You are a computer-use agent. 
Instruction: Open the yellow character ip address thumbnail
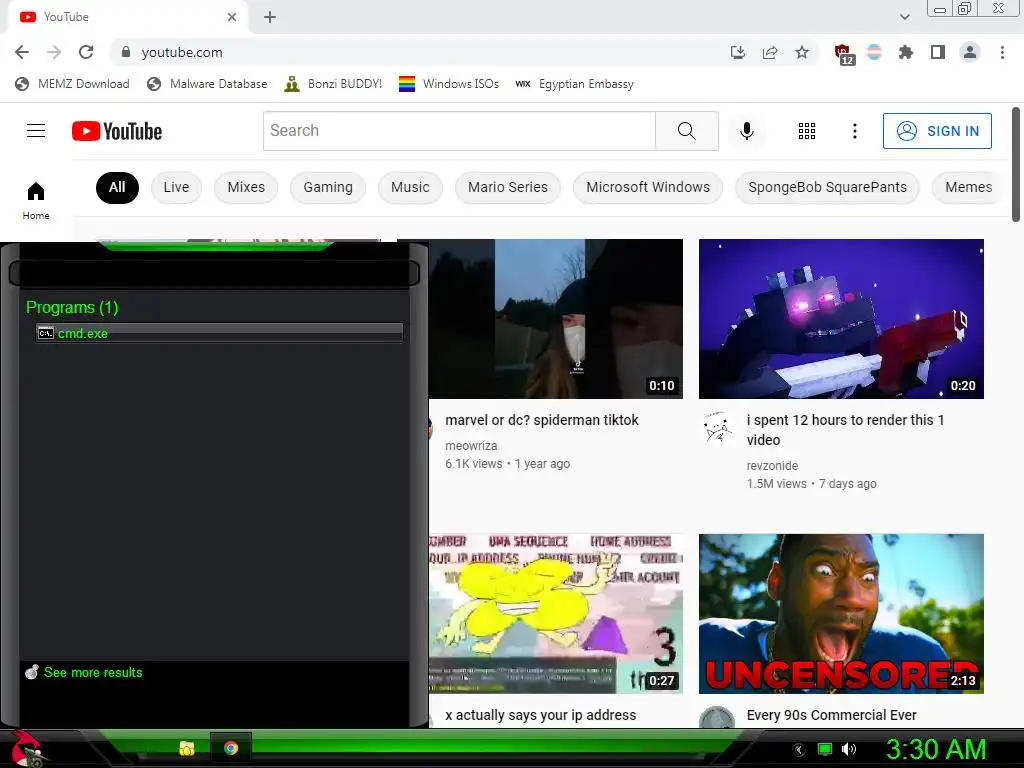click(x=556, y=614)
